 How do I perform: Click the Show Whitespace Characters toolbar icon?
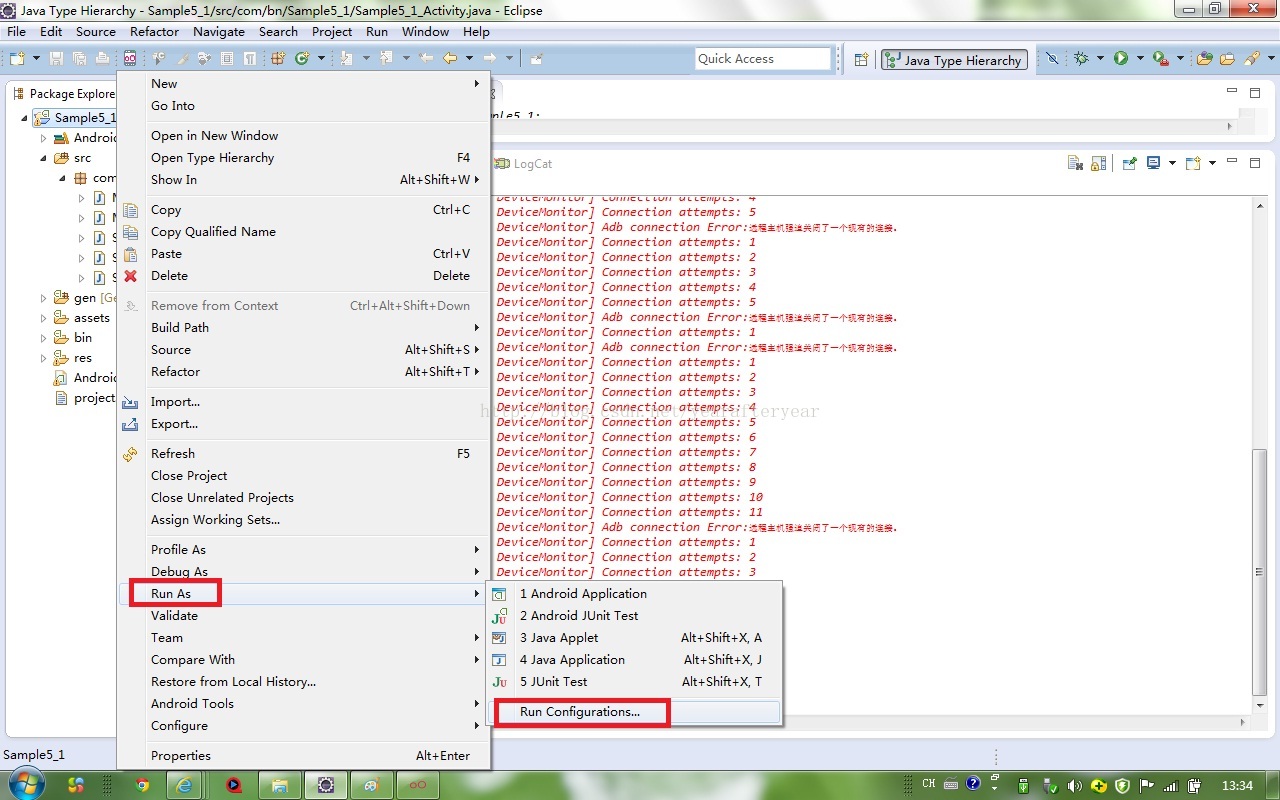click(250, 59)
